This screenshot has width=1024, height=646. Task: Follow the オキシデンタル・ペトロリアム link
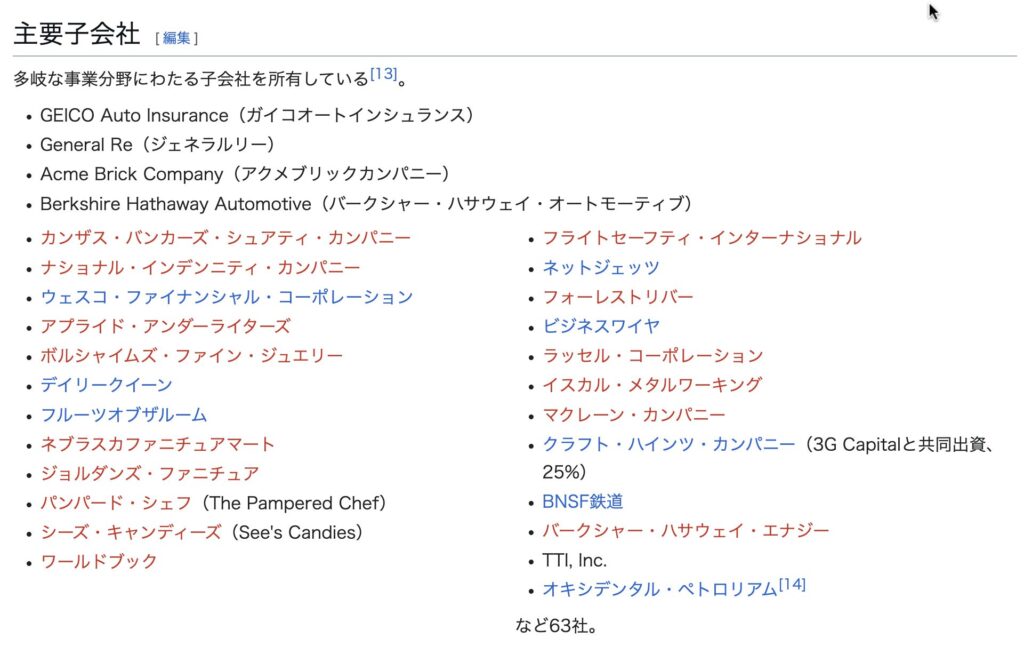pyautogui.click(x=660, y=589)
